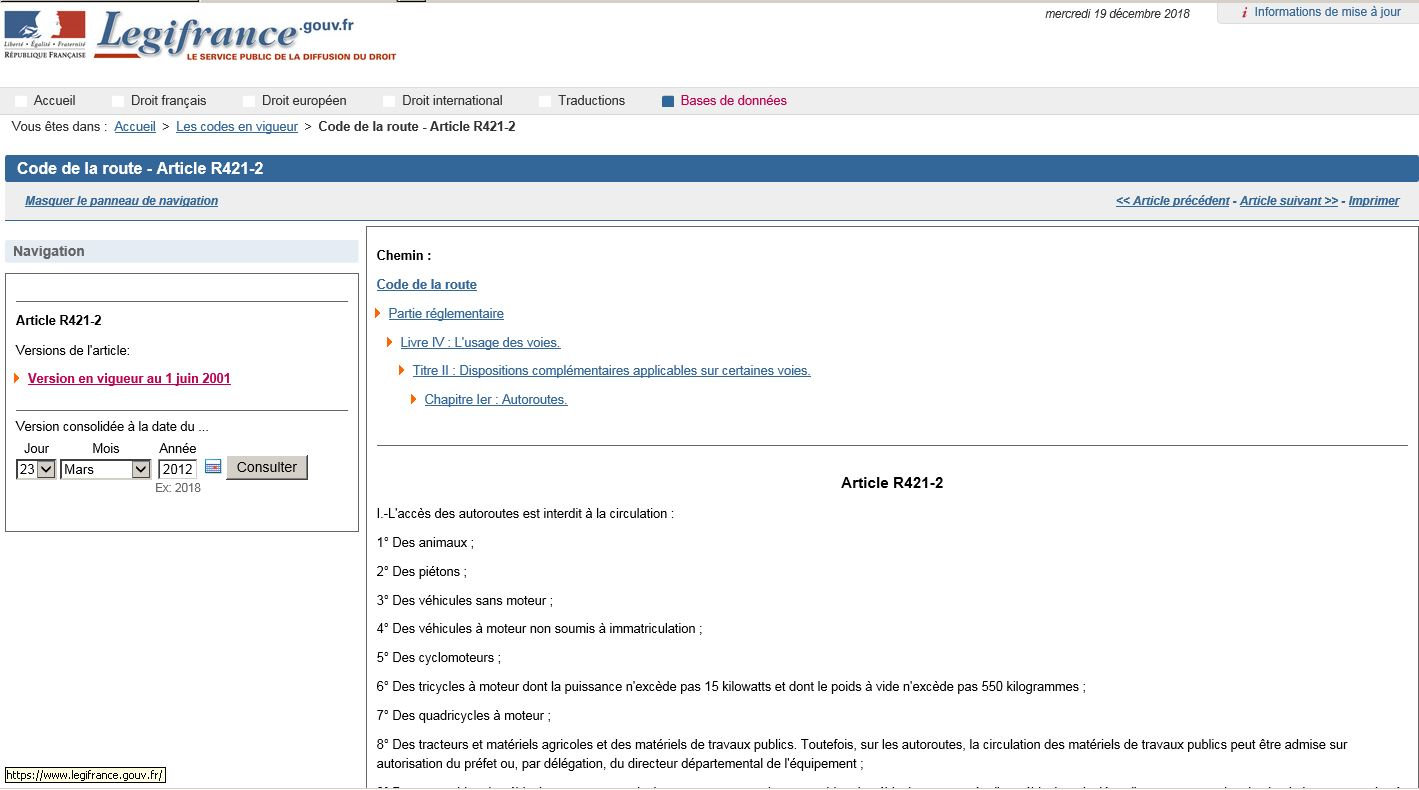Click the orange arrow beside Partie réglementaire
The height and width of the screenshot is (790, 1419).
click(x=379, y=314)
